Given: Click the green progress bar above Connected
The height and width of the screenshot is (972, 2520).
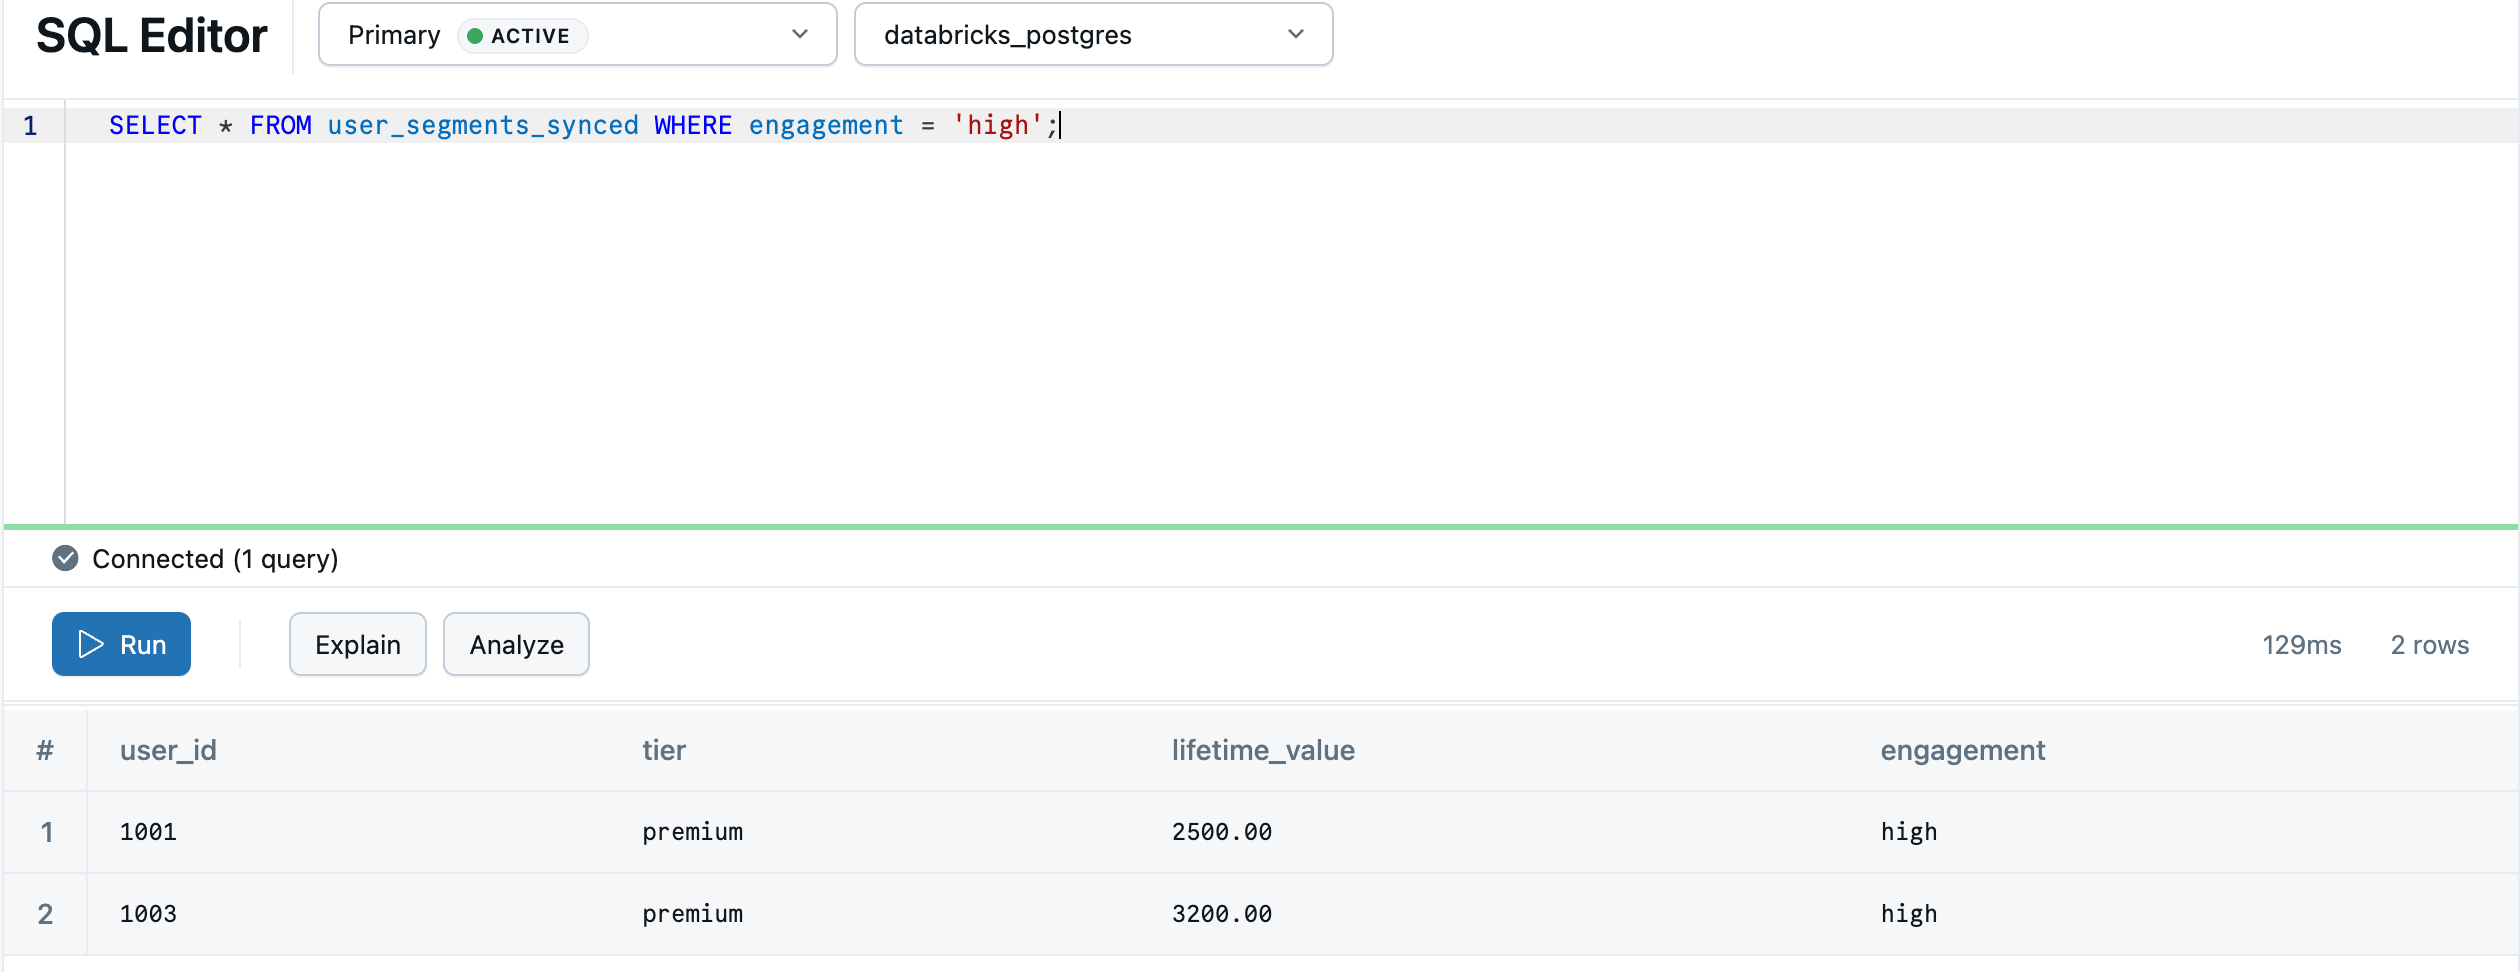Looking at the screenshot, I should click(1260, 525).
